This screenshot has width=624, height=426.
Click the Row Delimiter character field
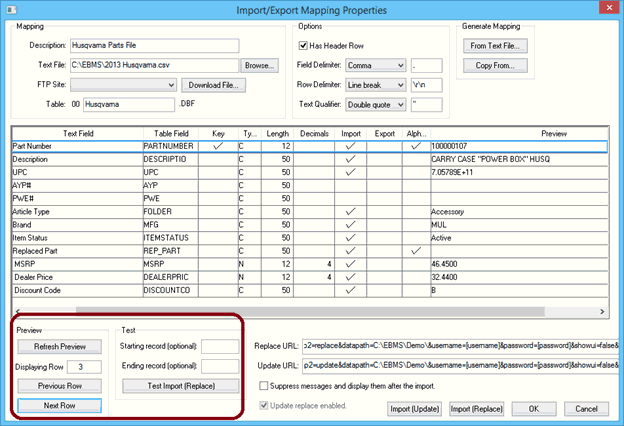tap(427, 85)
